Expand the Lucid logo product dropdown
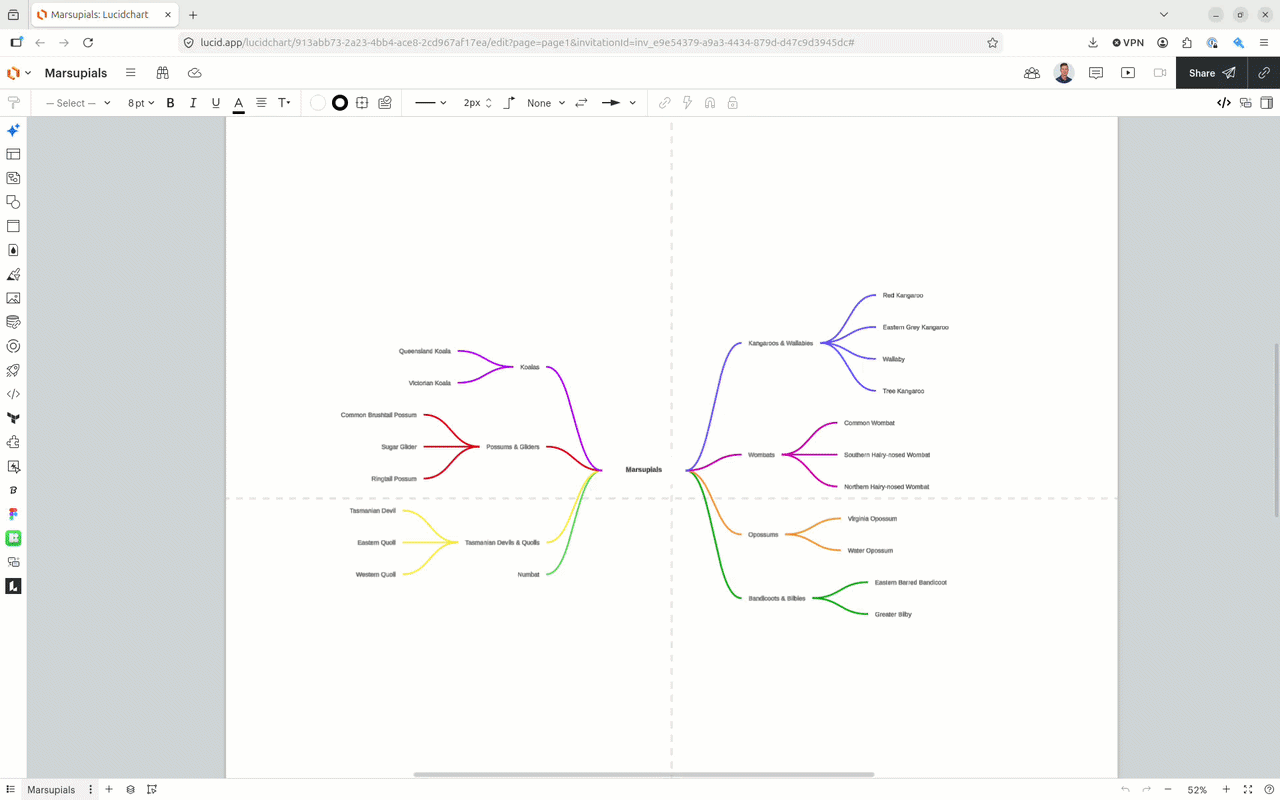1280x800 pixels. [19, 73]
